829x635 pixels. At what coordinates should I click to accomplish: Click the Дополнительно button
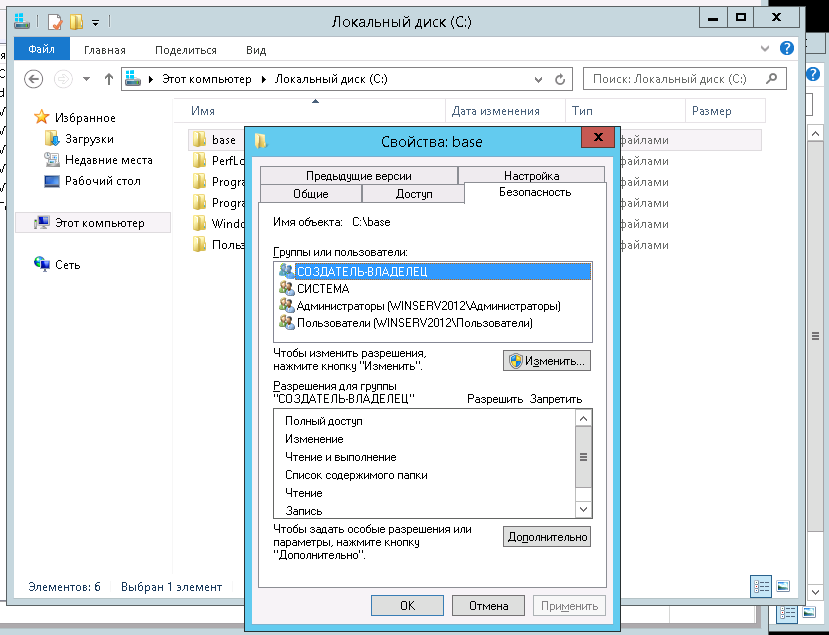tap(547, 537)
